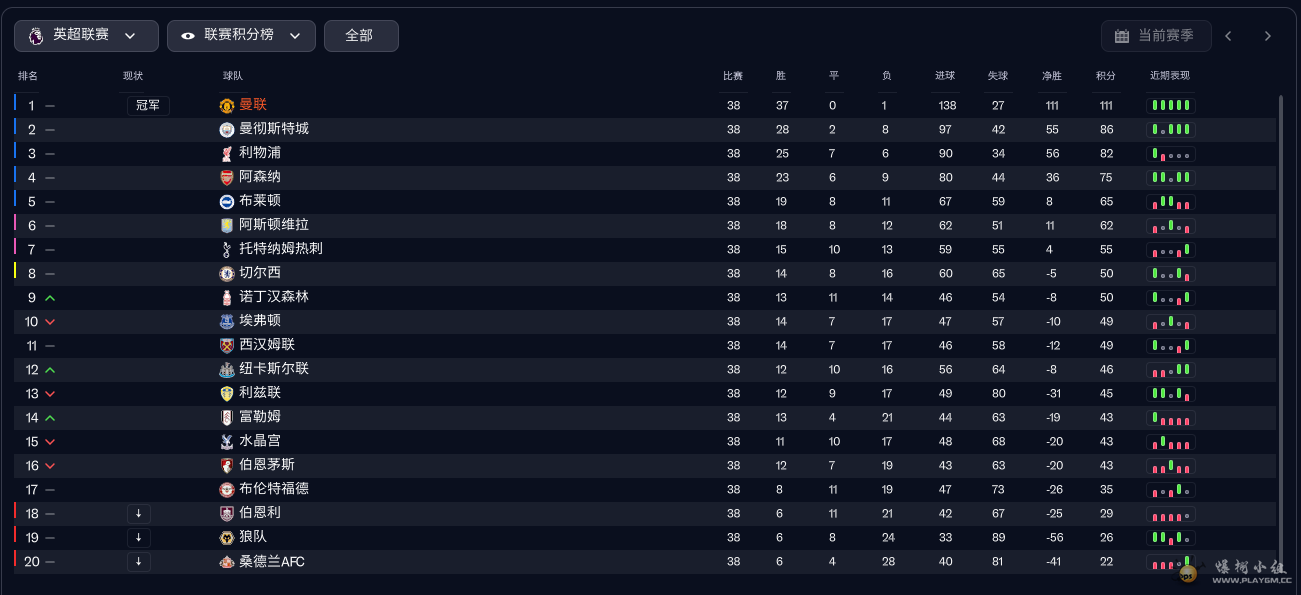Click the relegation arrow badge for 伯恩利
The image size is (1301, 595).
pos(139,513)
